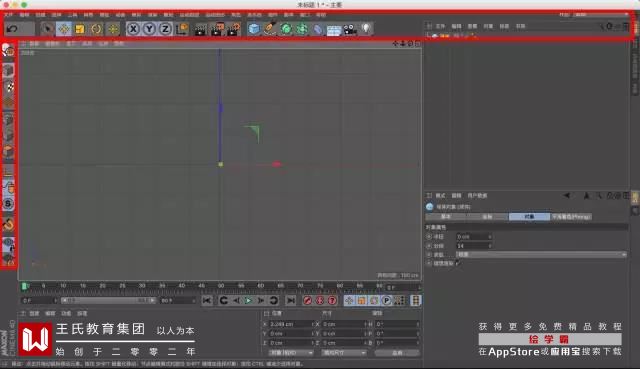Click the orange magnet workplane icon
Image resolution: width=640 pixels, height=369 pixels.
pyautogui.click(x=8, y=224)
